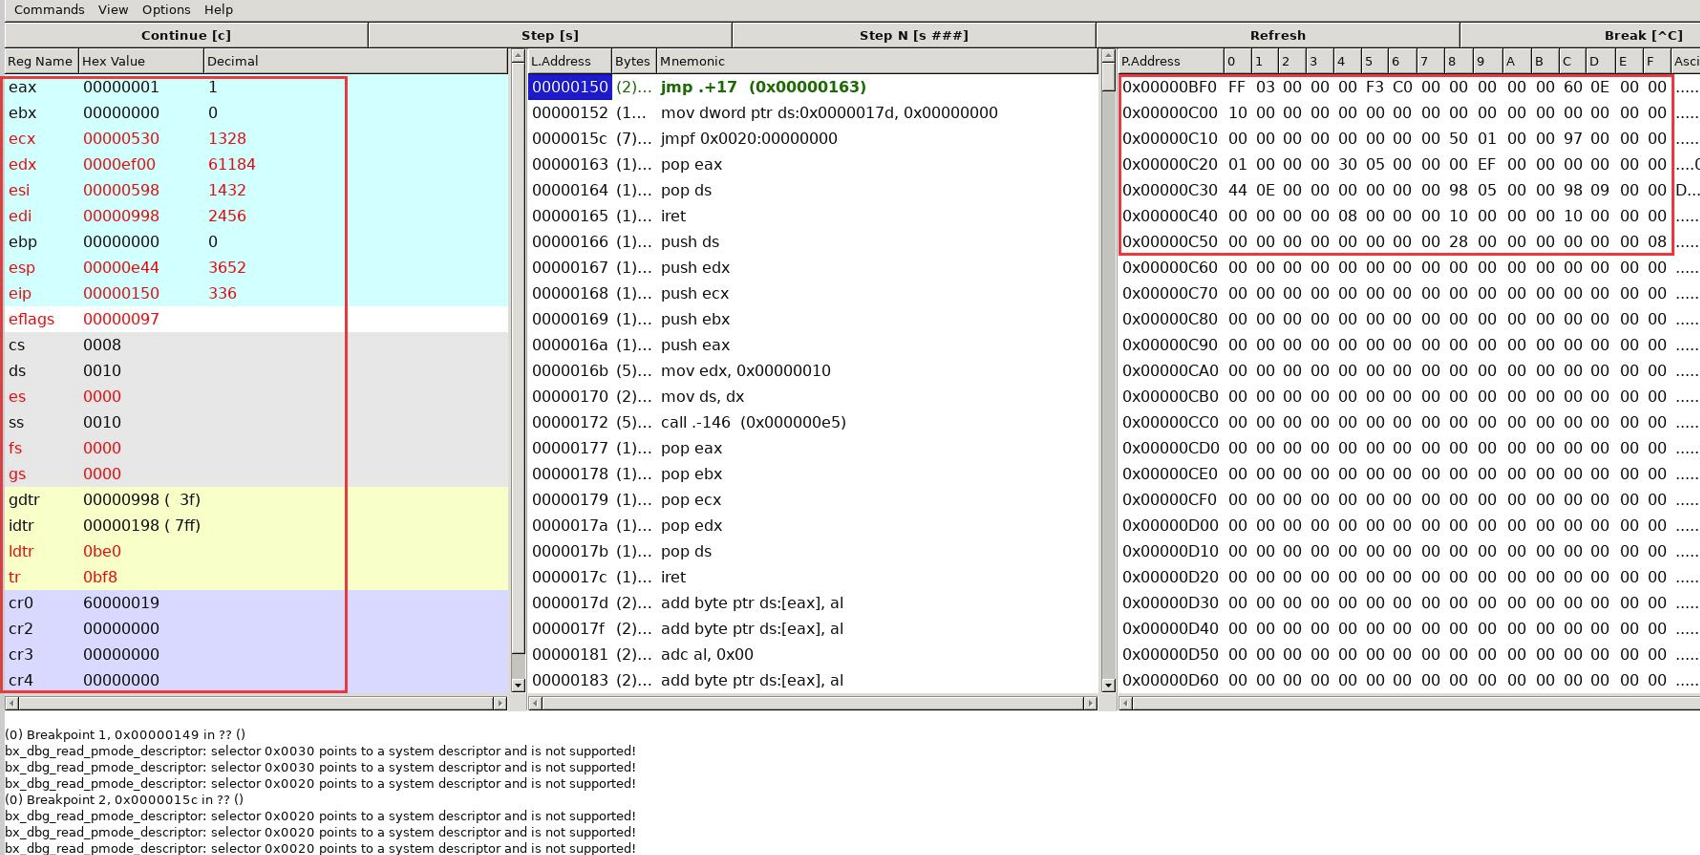1700x855 pixels.
Task: Select mov edx, 0x00000010 instruction
Action: 812,370
